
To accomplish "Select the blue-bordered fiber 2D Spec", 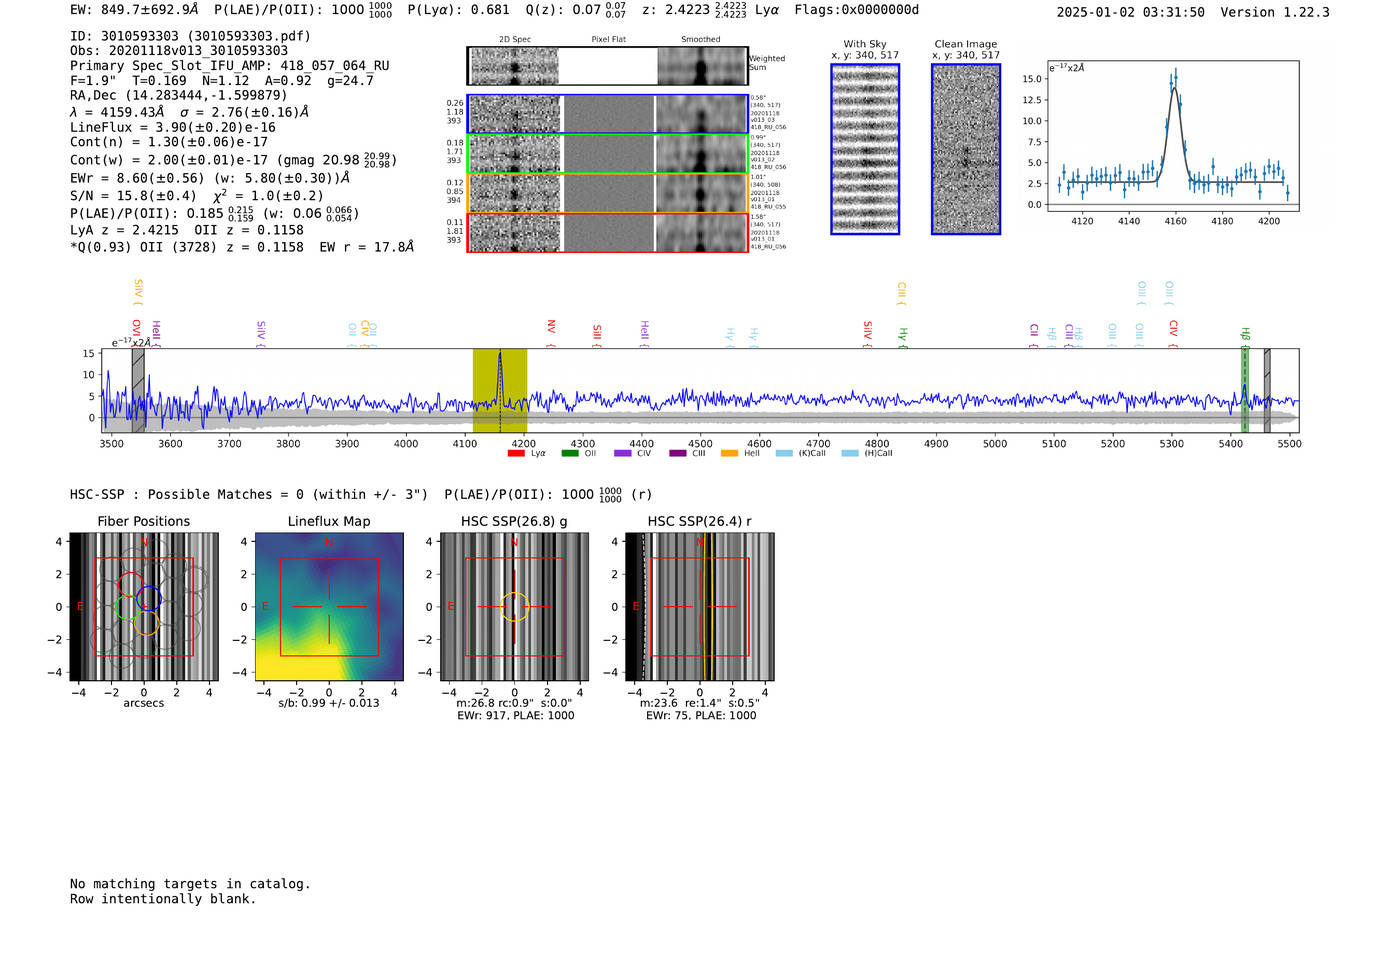I will tap(515, 114).
